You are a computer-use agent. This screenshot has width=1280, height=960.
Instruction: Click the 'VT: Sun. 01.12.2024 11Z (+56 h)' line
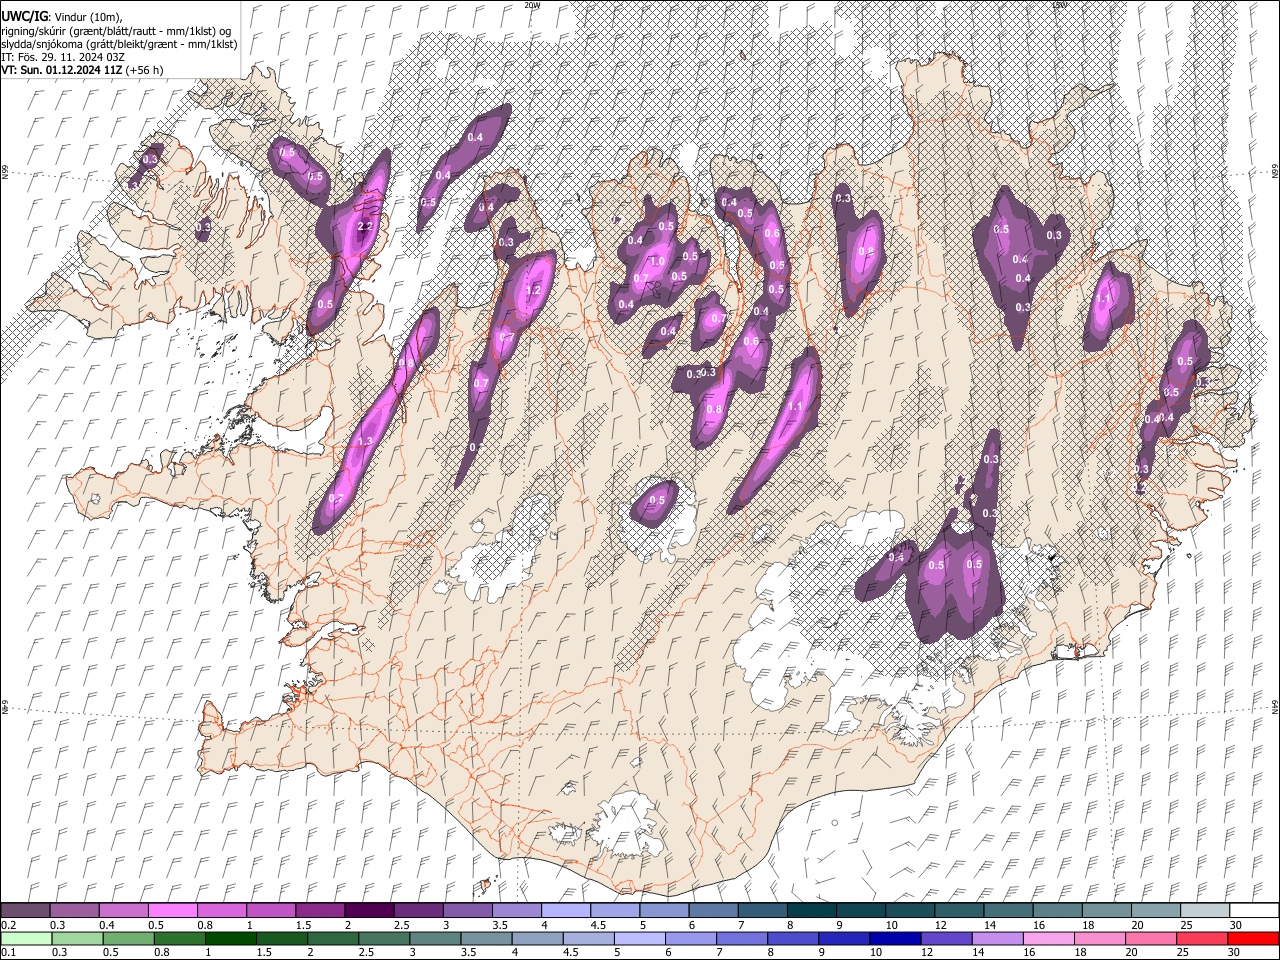point(82,70)
